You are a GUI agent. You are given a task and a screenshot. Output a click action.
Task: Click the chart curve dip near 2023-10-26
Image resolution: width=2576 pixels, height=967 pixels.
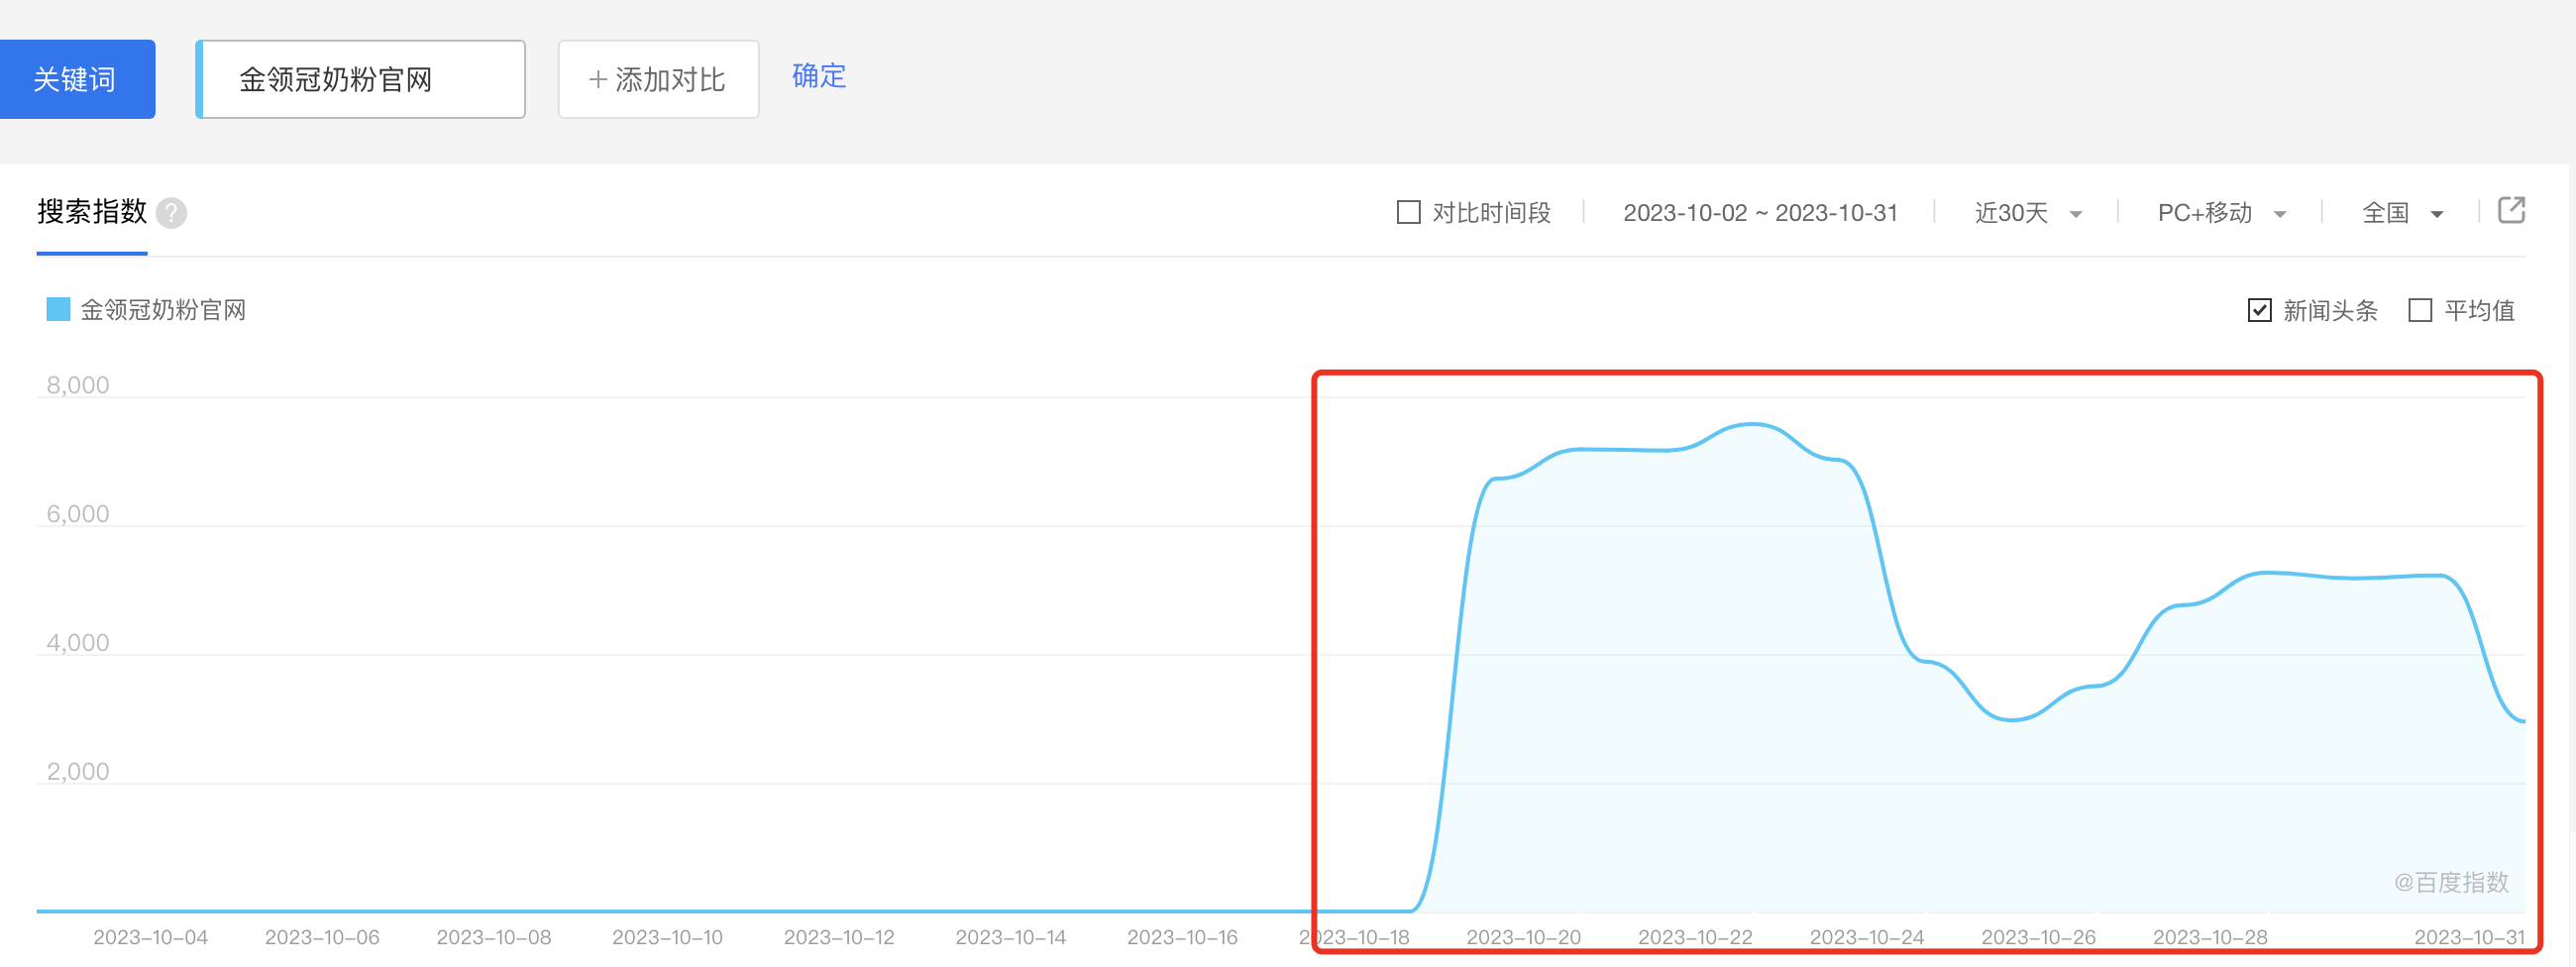pos(2012,719)
